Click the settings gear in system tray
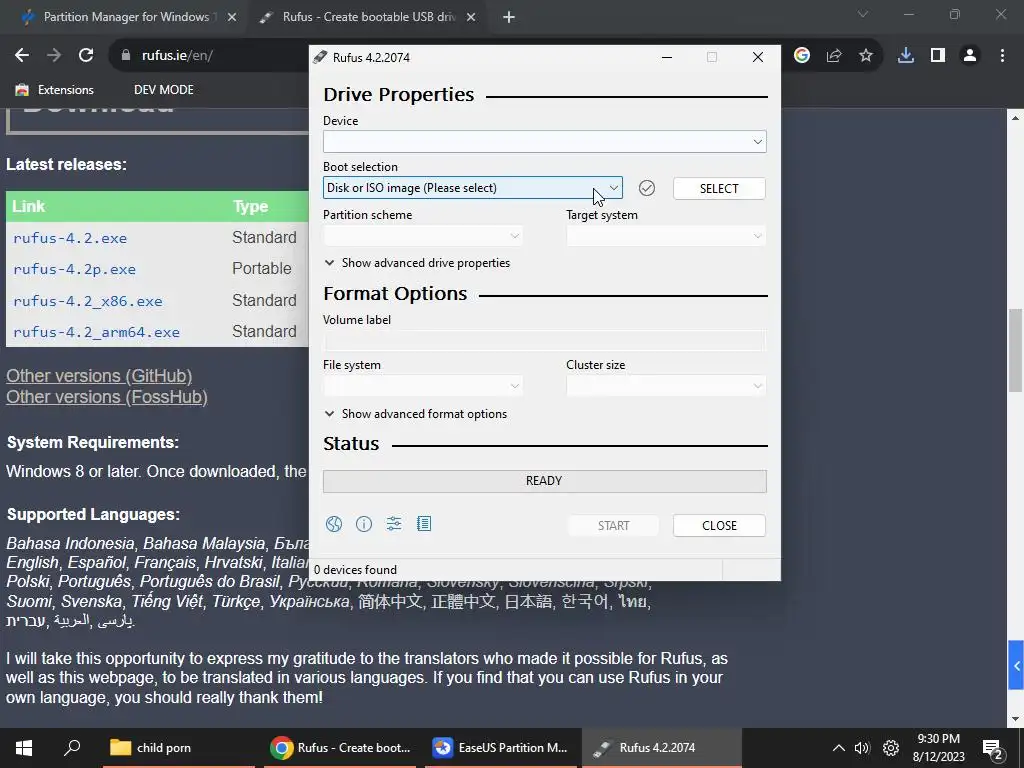Image resolution: width=1024 pixels, height=768 pixels. [x=891, y=748]
